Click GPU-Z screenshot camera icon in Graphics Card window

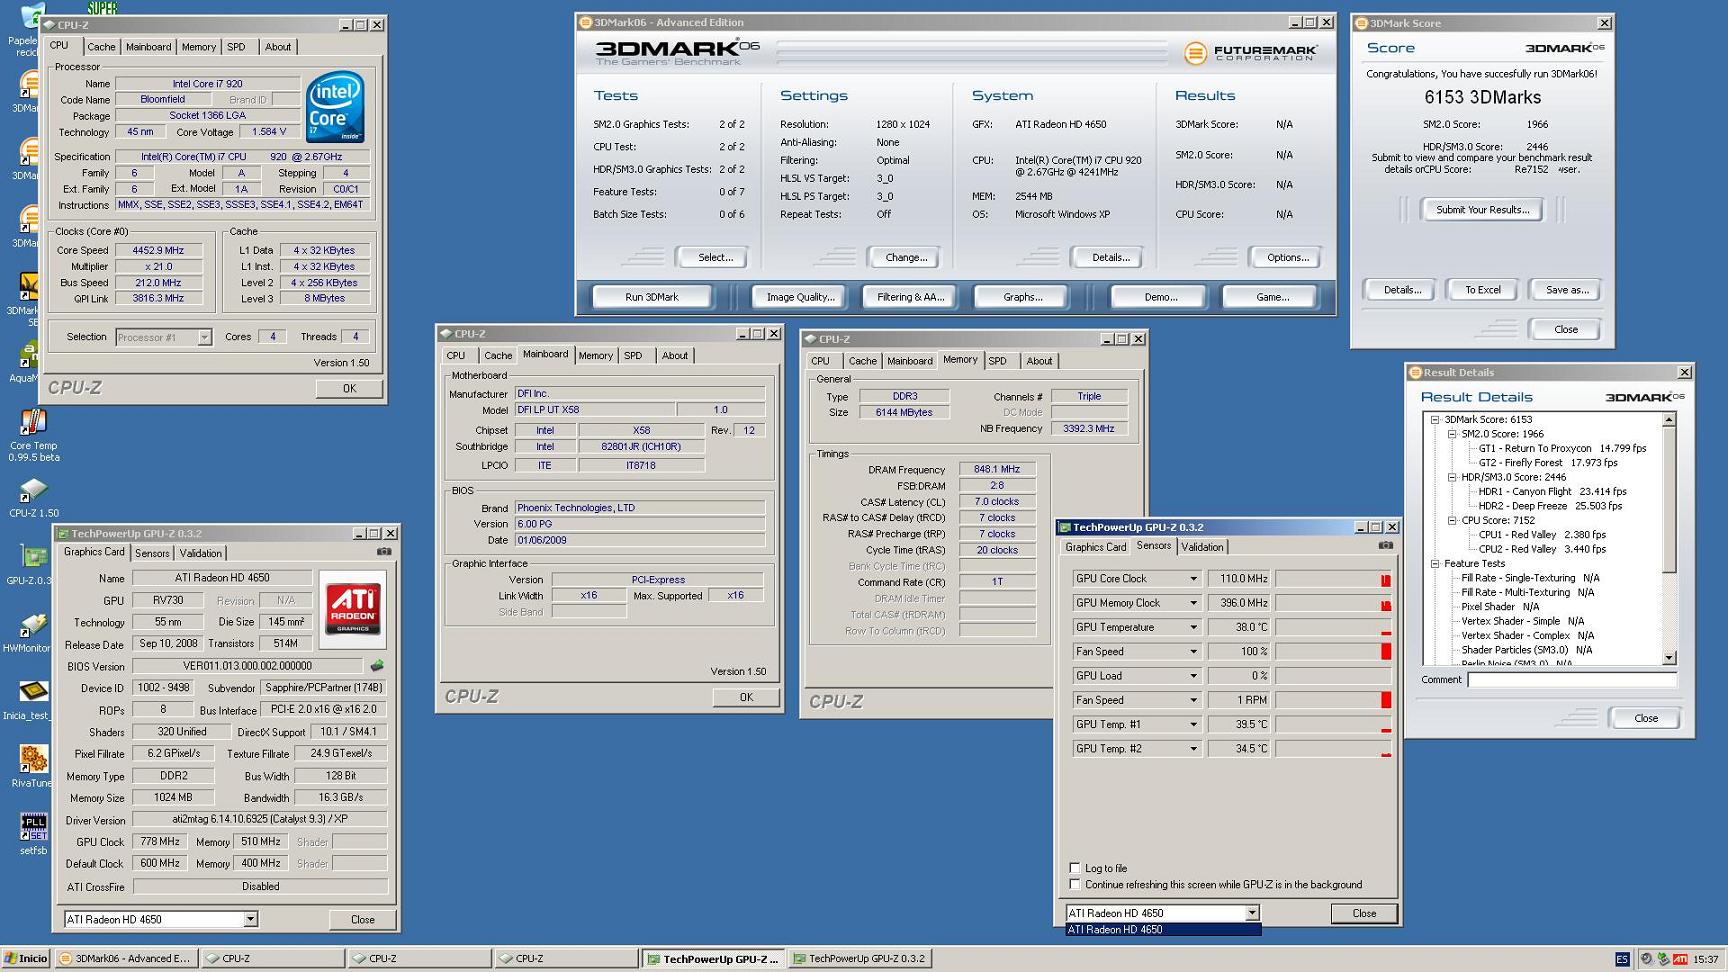384,552
